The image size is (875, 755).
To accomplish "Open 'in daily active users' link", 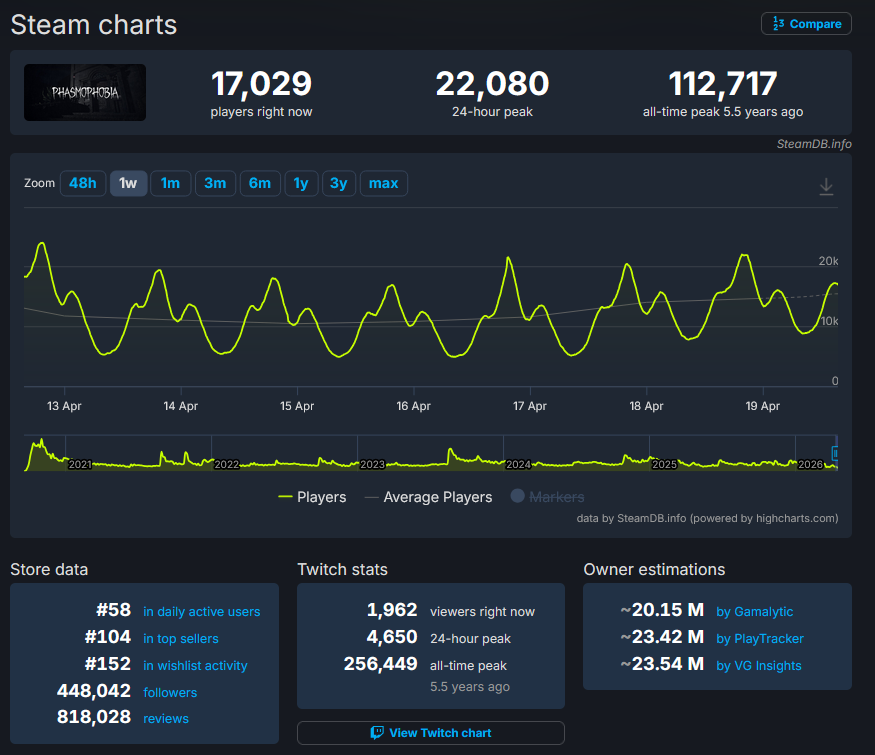I will (201, 612).
